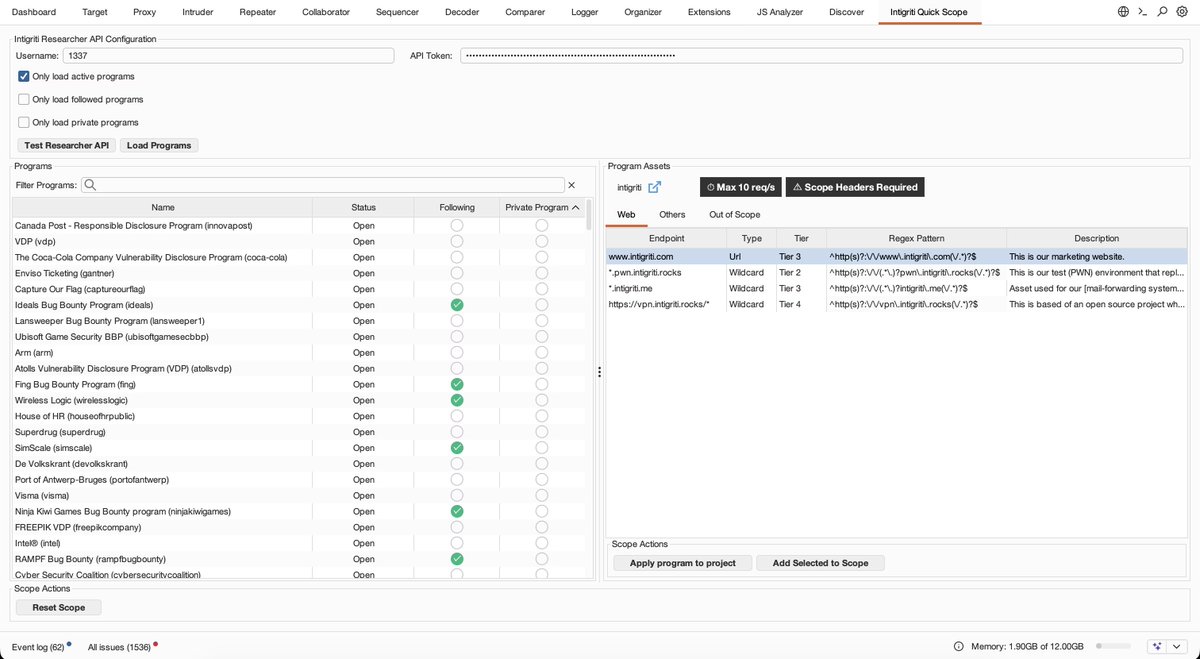Click Add Selected to Scope
The height and width of the screenshot is (659, 1200).
click(820, 563)
